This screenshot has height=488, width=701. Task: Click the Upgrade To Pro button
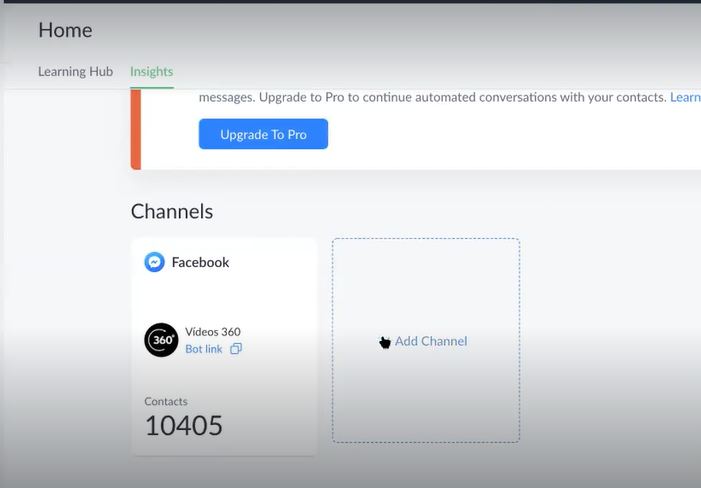pos(263,134)
